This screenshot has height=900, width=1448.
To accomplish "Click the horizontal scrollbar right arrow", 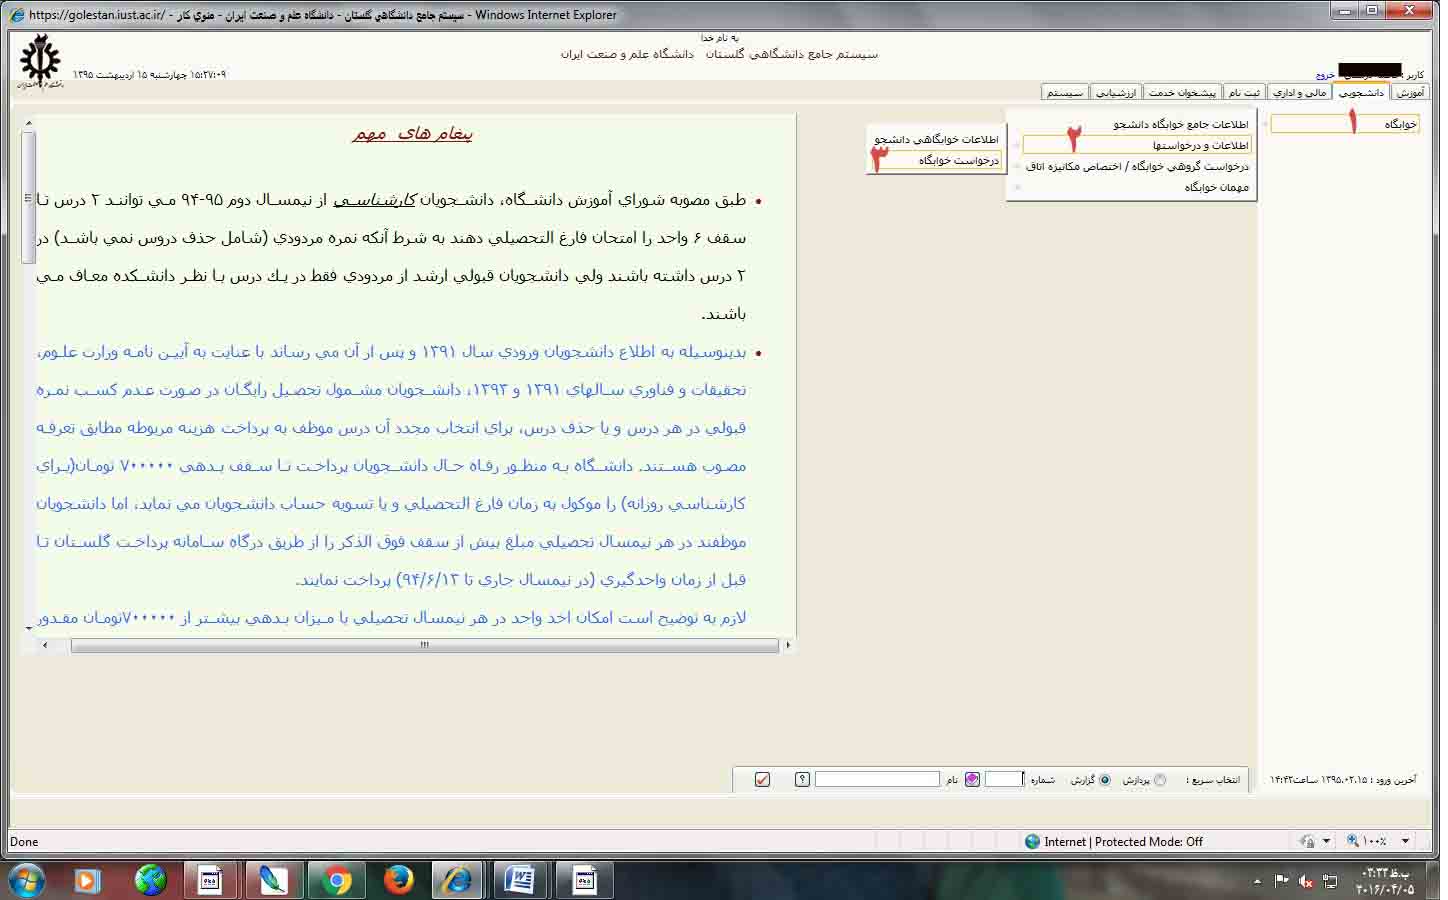I will (x=788, y=645).
